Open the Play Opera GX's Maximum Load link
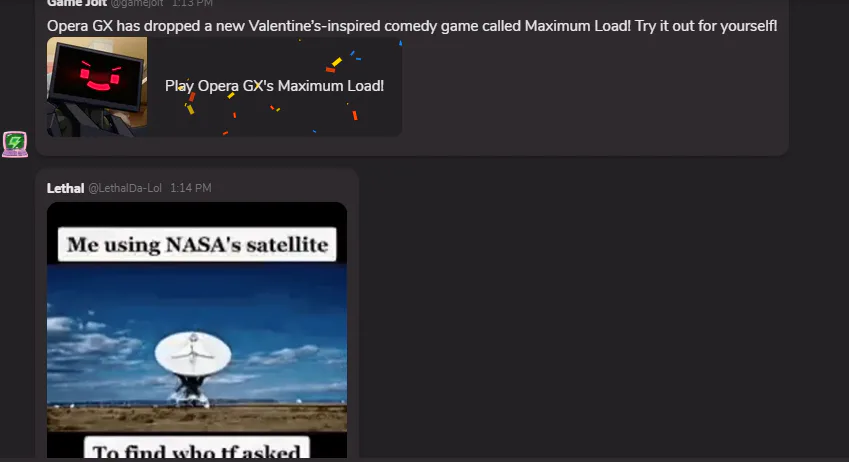Screen dimensions: 849x462 click(275, 86)
